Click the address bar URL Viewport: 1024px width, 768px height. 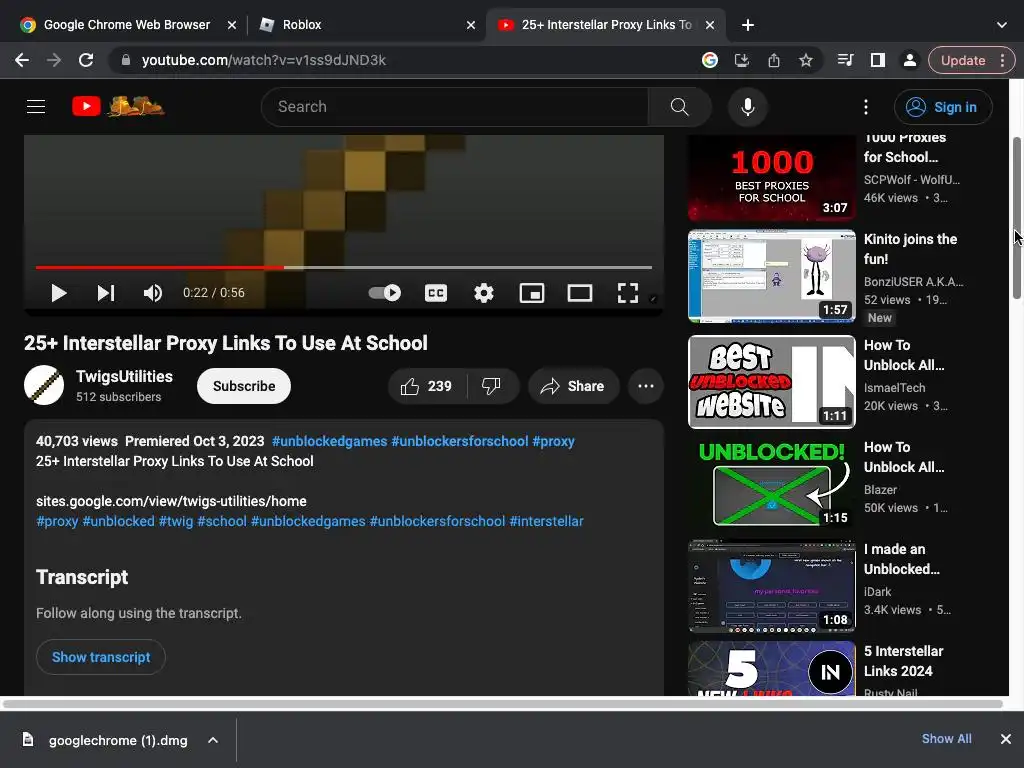click(264, 60)
